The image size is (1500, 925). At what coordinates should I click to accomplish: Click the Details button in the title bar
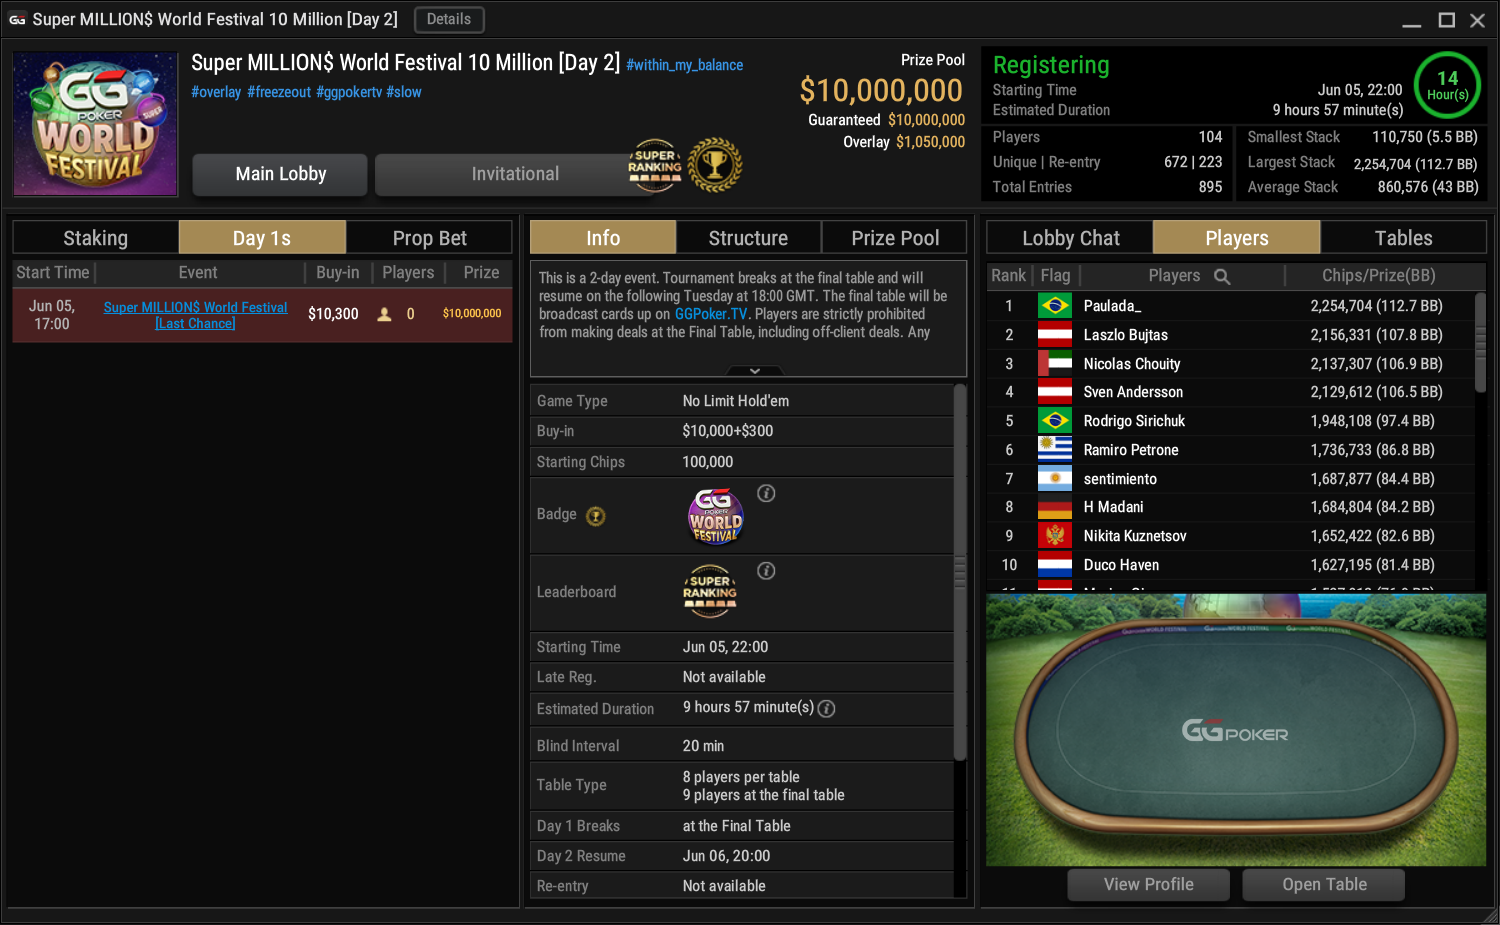tap(449, 19)
